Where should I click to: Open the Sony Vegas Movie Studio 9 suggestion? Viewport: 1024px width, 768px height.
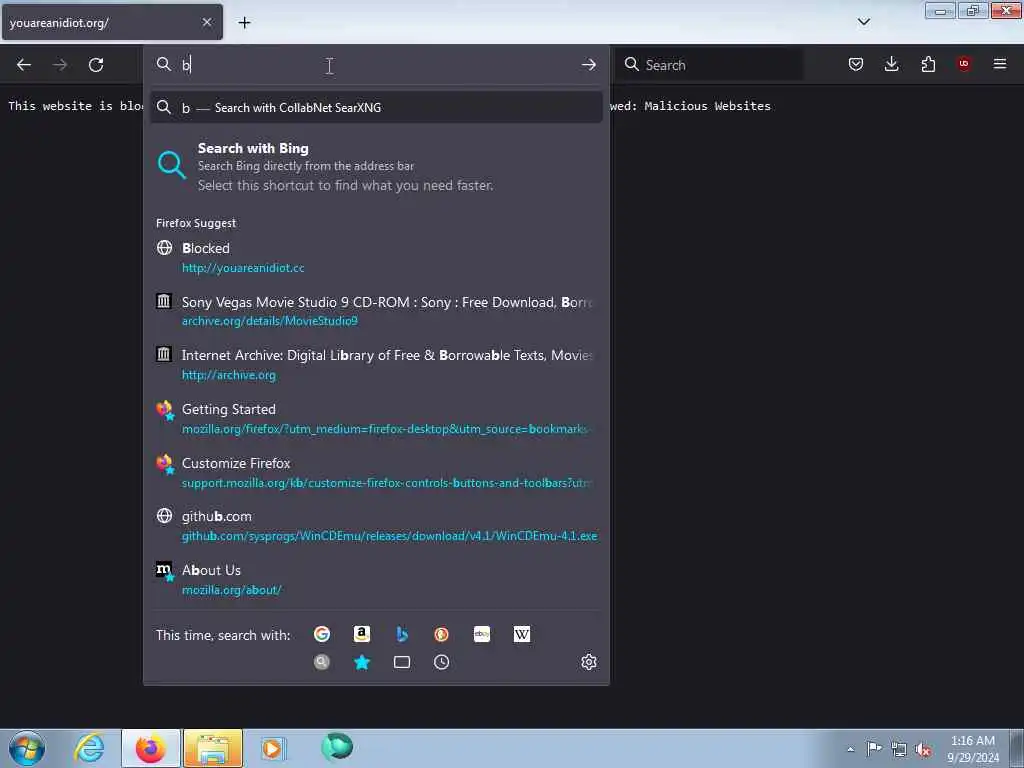tap(376, 311)
